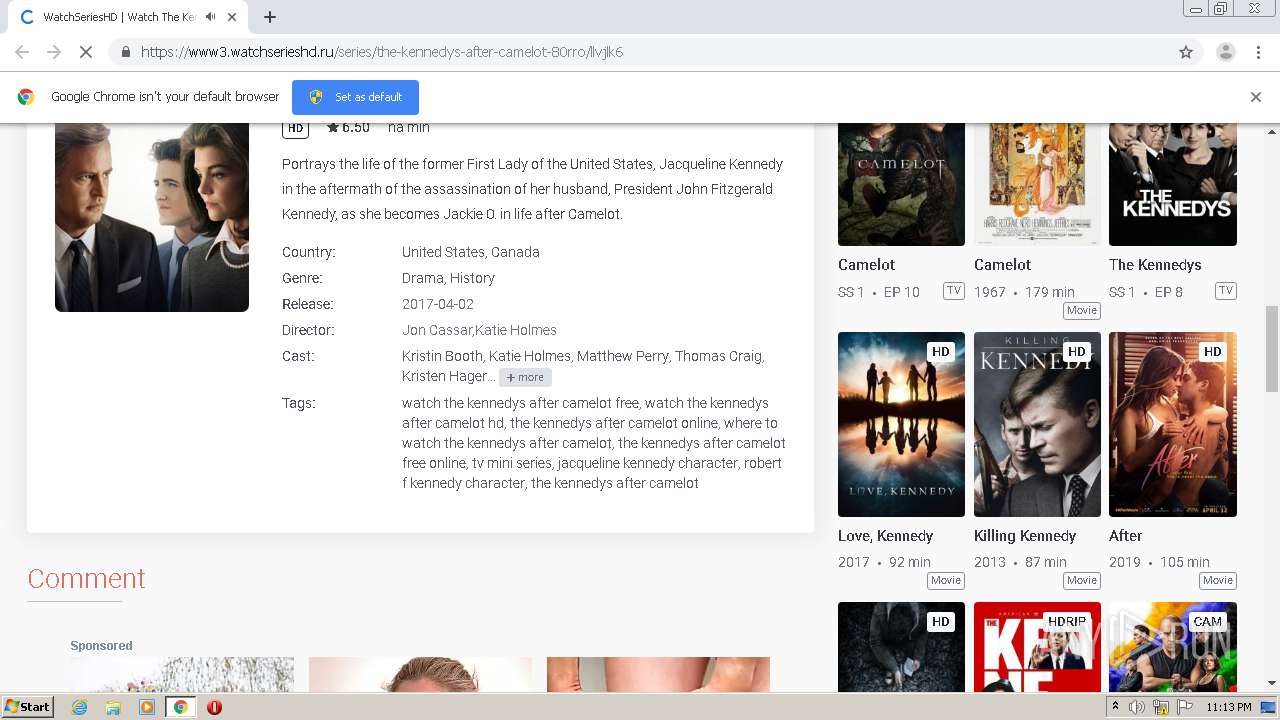Open Windows Media Player from taskbar

click(147, 707)
